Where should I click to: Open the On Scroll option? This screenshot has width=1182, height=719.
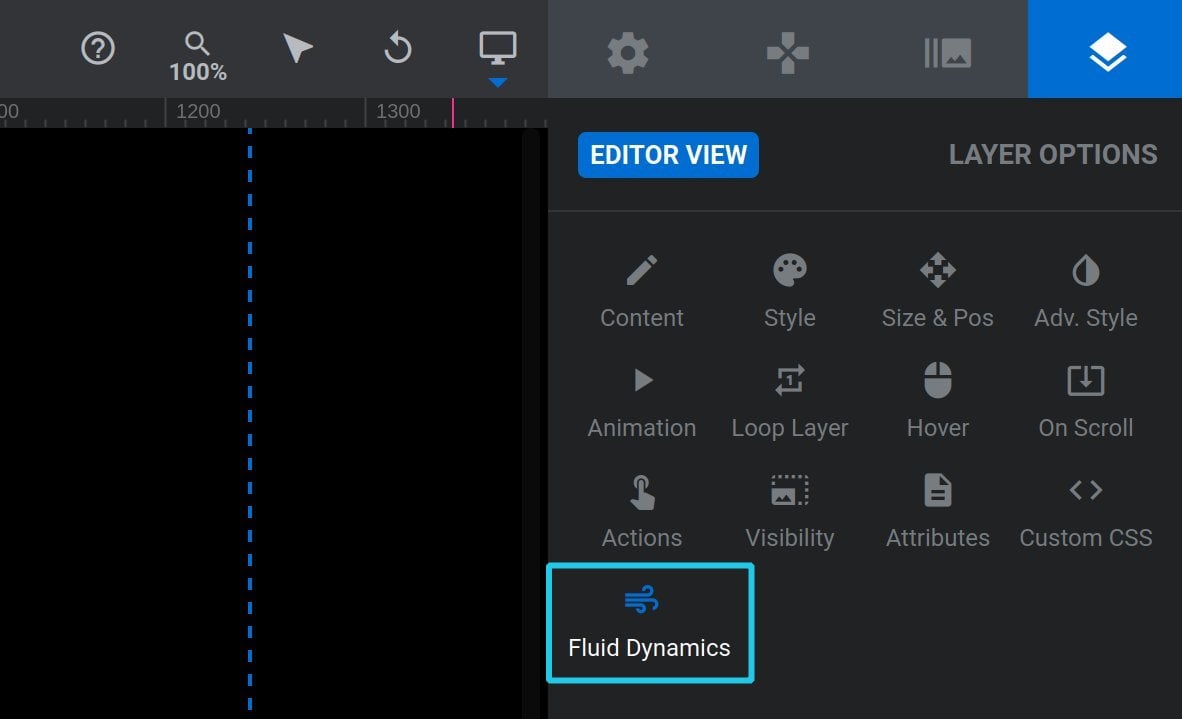(1086, 402)
